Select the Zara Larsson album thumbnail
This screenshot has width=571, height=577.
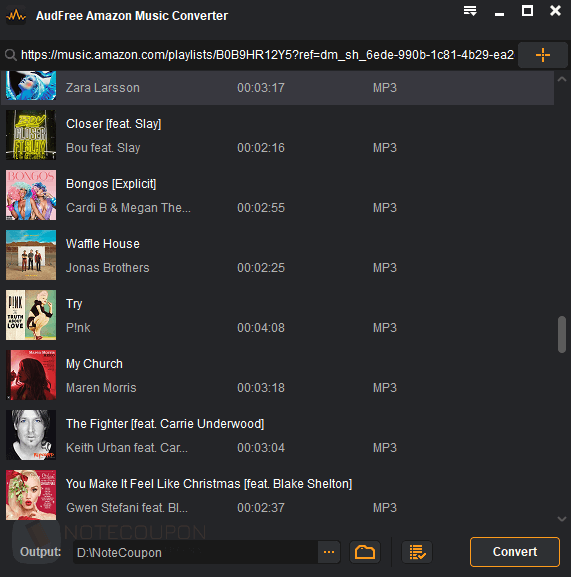click(31, 86)
